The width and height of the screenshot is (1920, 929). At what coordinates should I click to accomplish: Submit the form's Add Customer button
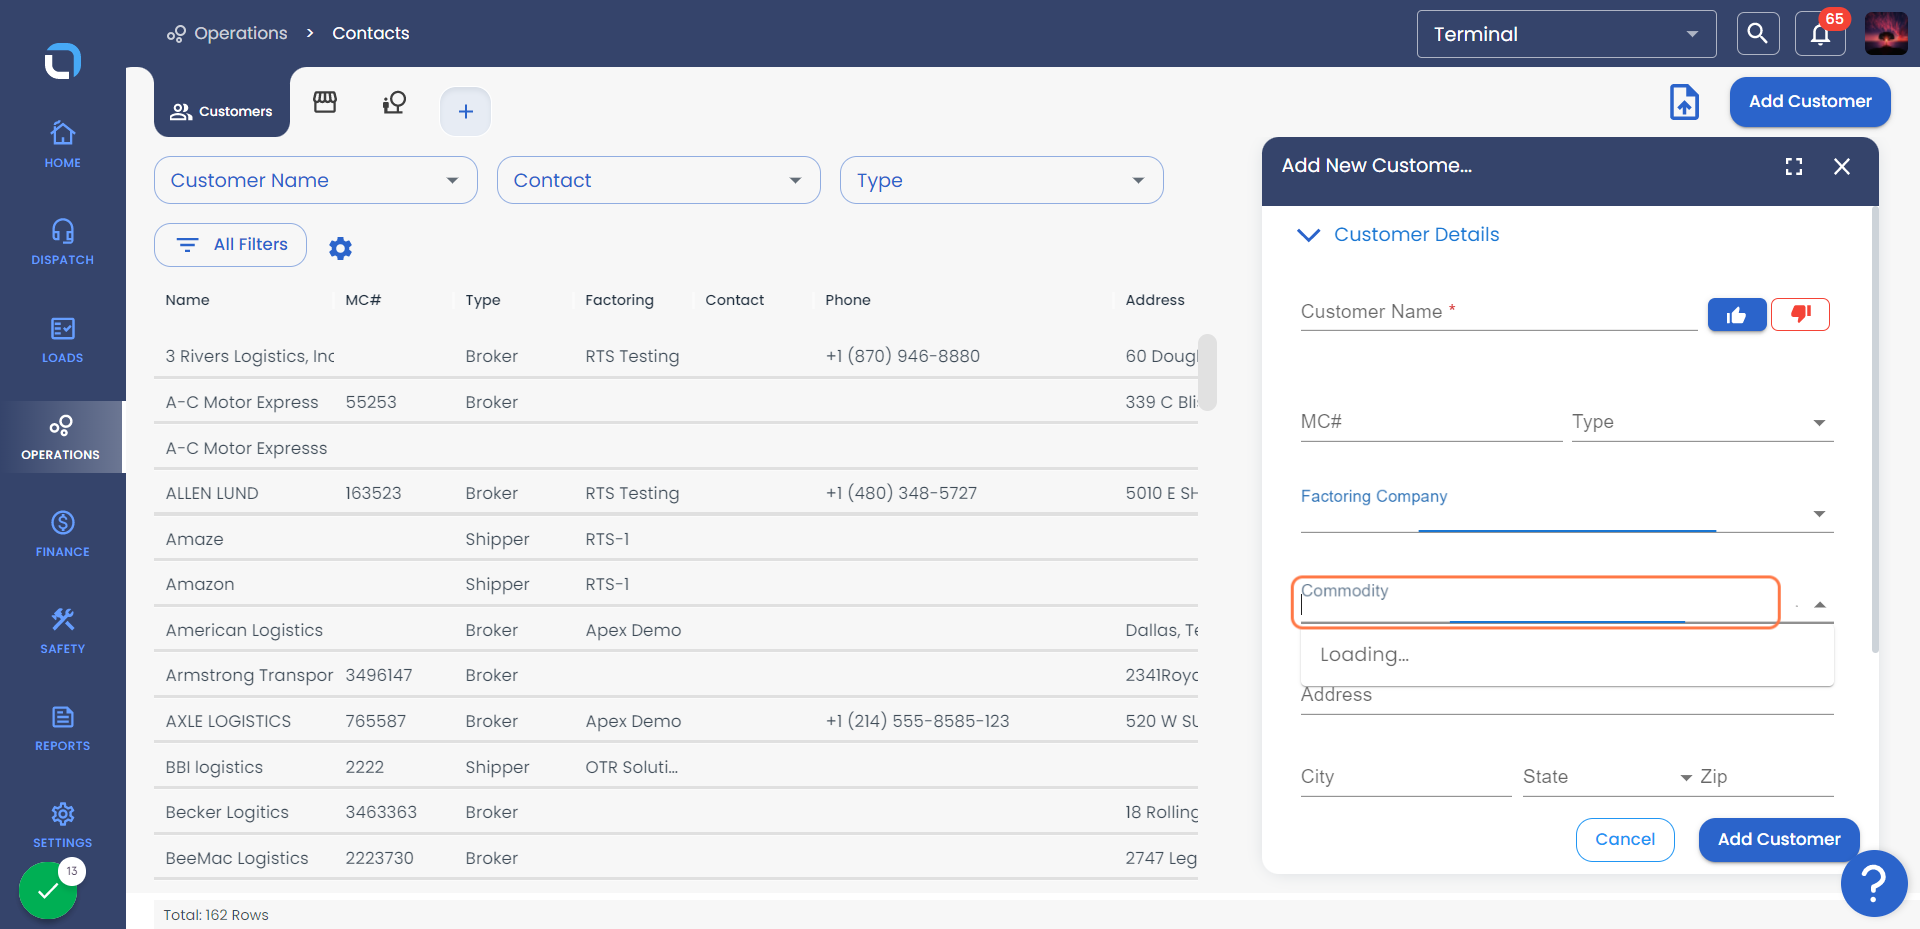[1779, 840]
